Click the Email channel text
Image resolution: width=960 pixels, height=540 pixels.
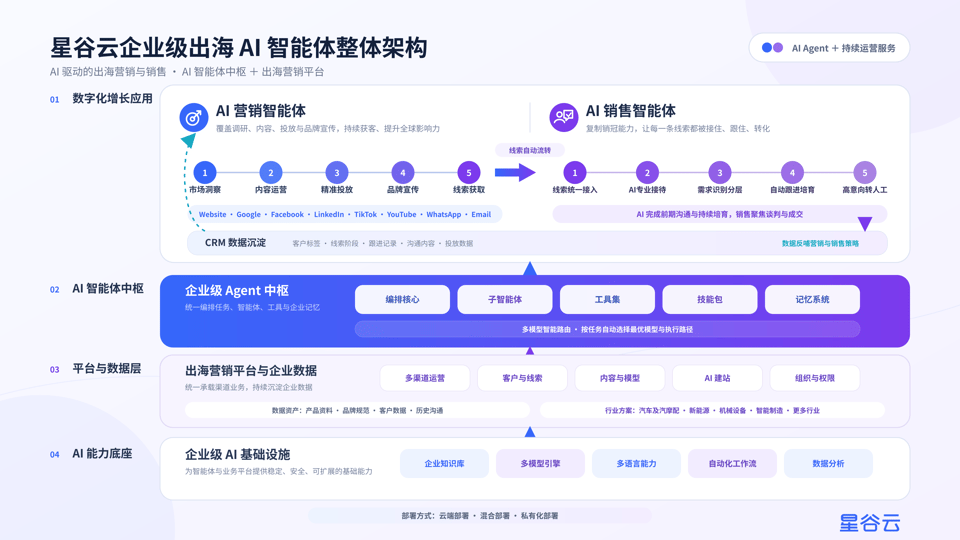coord(481,214)
